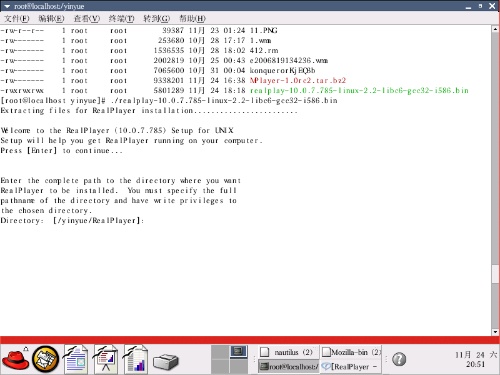Viewport: 500px width, 375px height.
Task: Click the 1.wma filename
Action: pos(260,41)
